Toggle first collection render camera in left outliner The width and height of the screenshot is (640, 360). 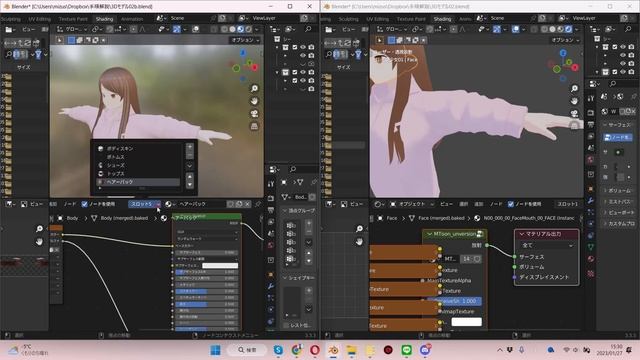point(311,47)
